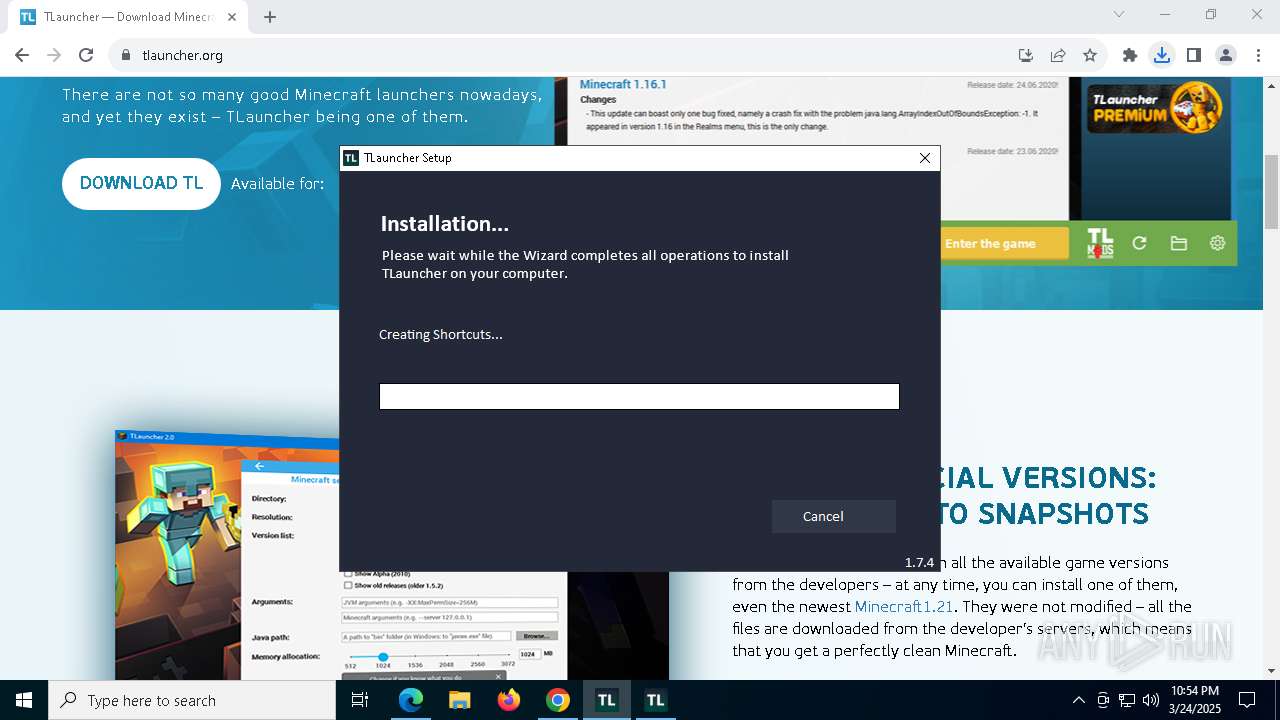Image resolution: width=1280 pixels, height=720 pixels.
Task: Toggle Show Alpha checkbox in screenshot
Action: (348, 574)
